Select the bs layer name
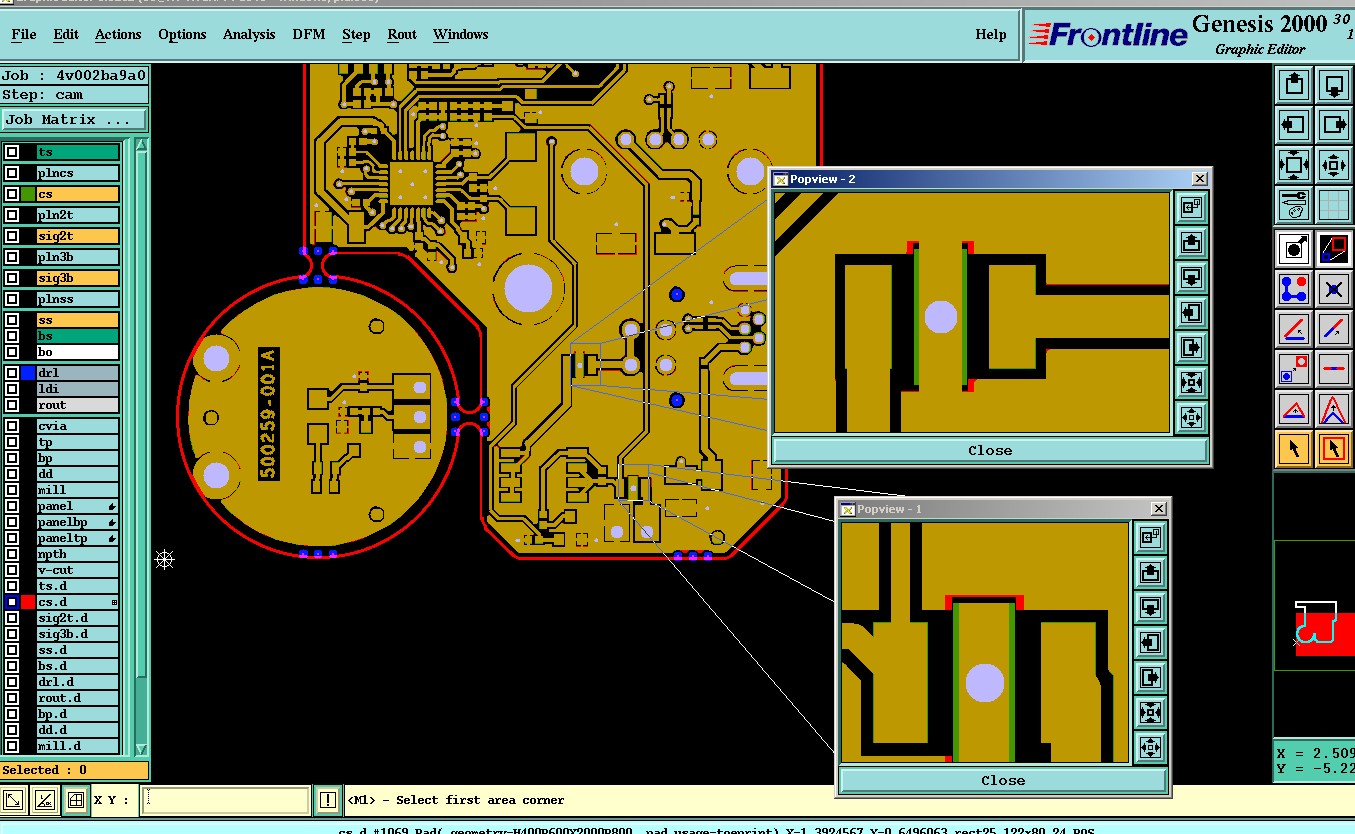Screen dimensions: 1355x834 click(x=78, y=336)
